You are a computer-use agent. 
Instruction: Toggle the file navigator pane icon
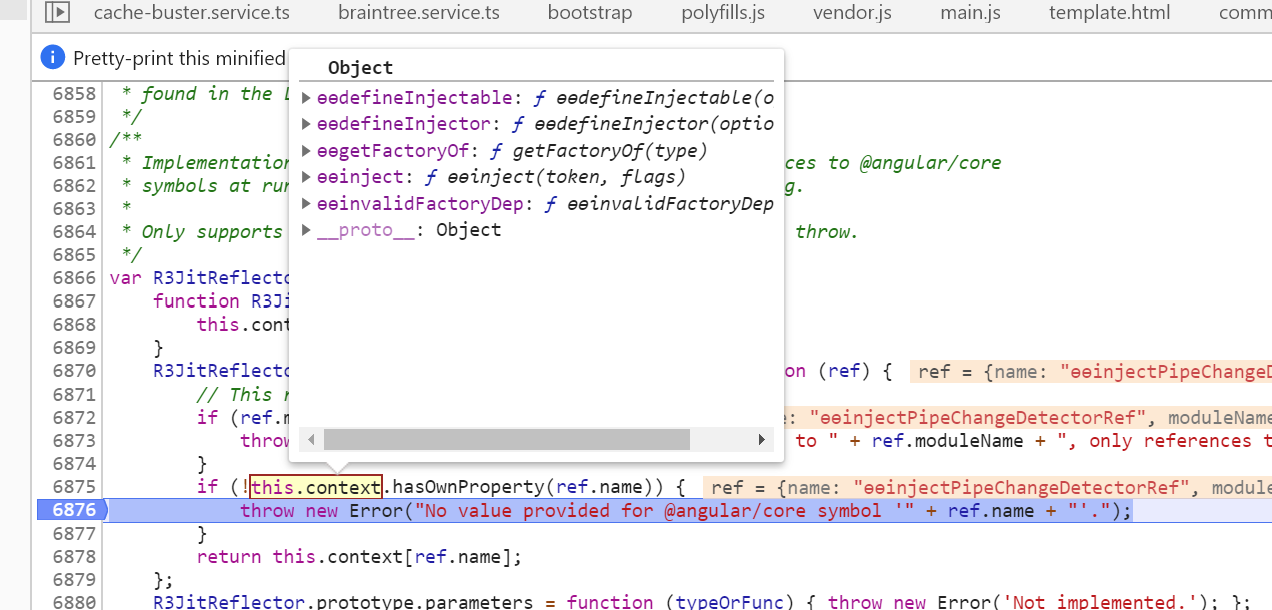pyautogui.click(x=57, y=13)
